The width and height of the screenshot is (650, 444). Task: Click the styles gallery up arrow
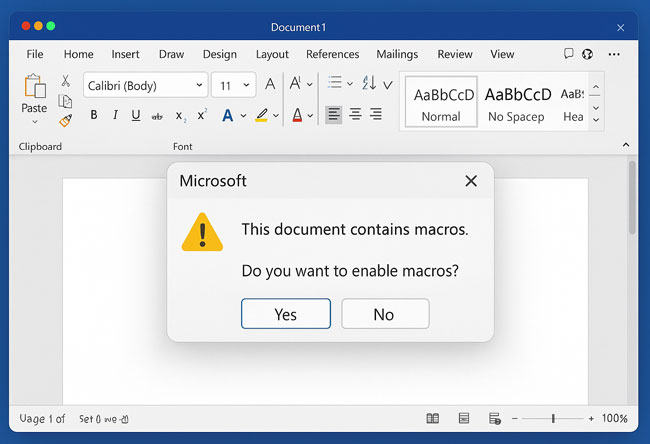point(596,87)
